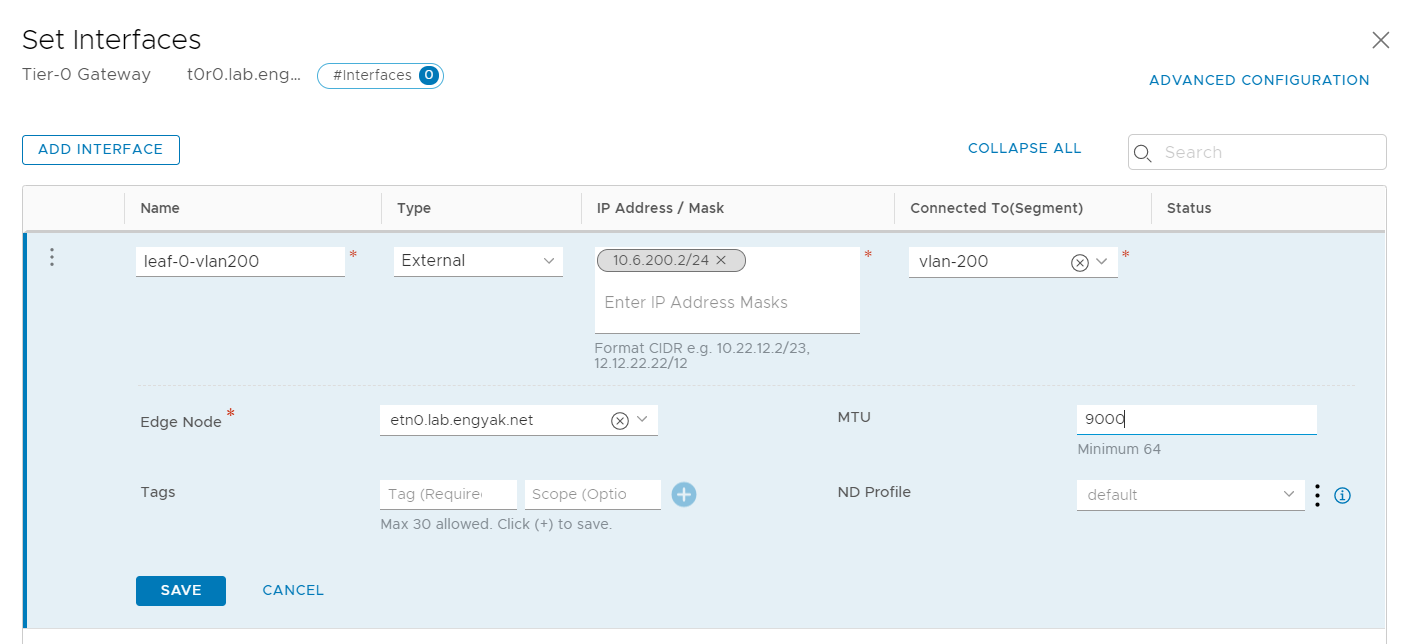Expand the Connected To segment dropdown
The image size is (1407, 644).
pos(1102,262)
